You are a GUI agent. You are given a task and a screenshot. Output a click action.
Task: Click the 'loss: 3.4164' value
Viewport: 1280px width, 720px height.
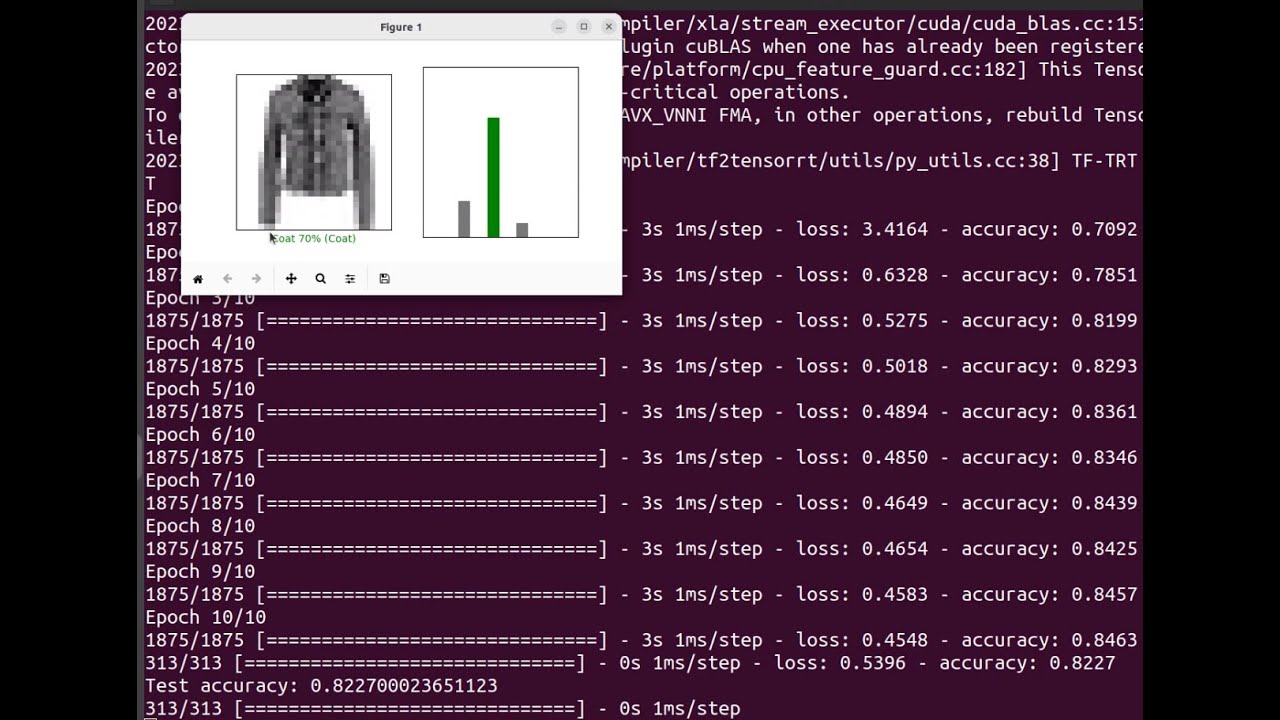(862, 229)
